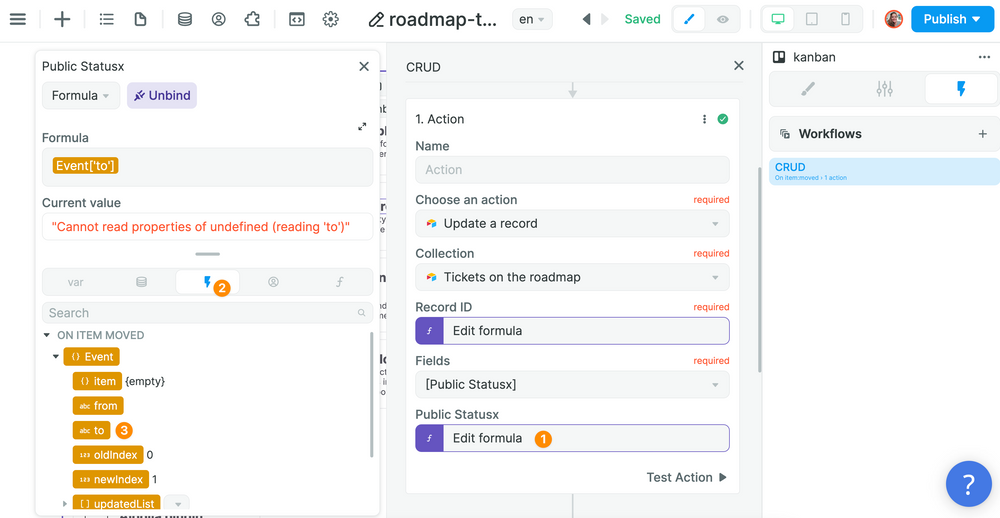The width and height of the screenshot is (1000, 518).
Task: Open the 'Update a record' action dropdown
Action: point(572,224)
